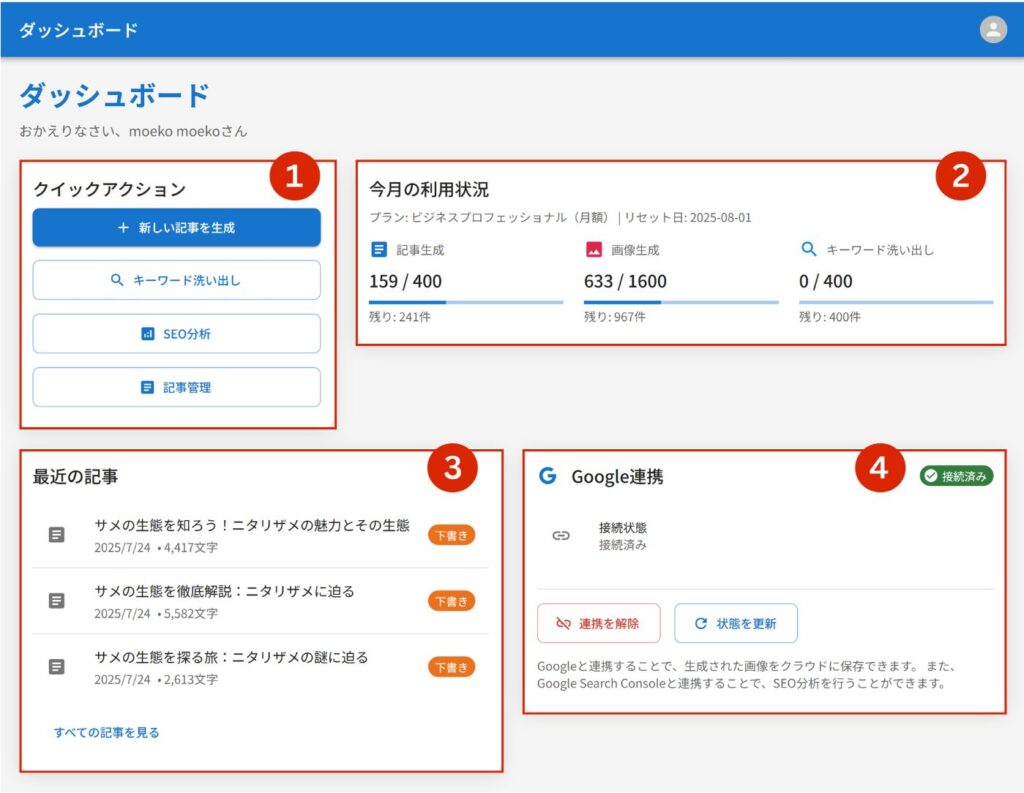Click document icon of third recent article
This screenshot has width=1024, height=793.
click(x=57, y=666)
